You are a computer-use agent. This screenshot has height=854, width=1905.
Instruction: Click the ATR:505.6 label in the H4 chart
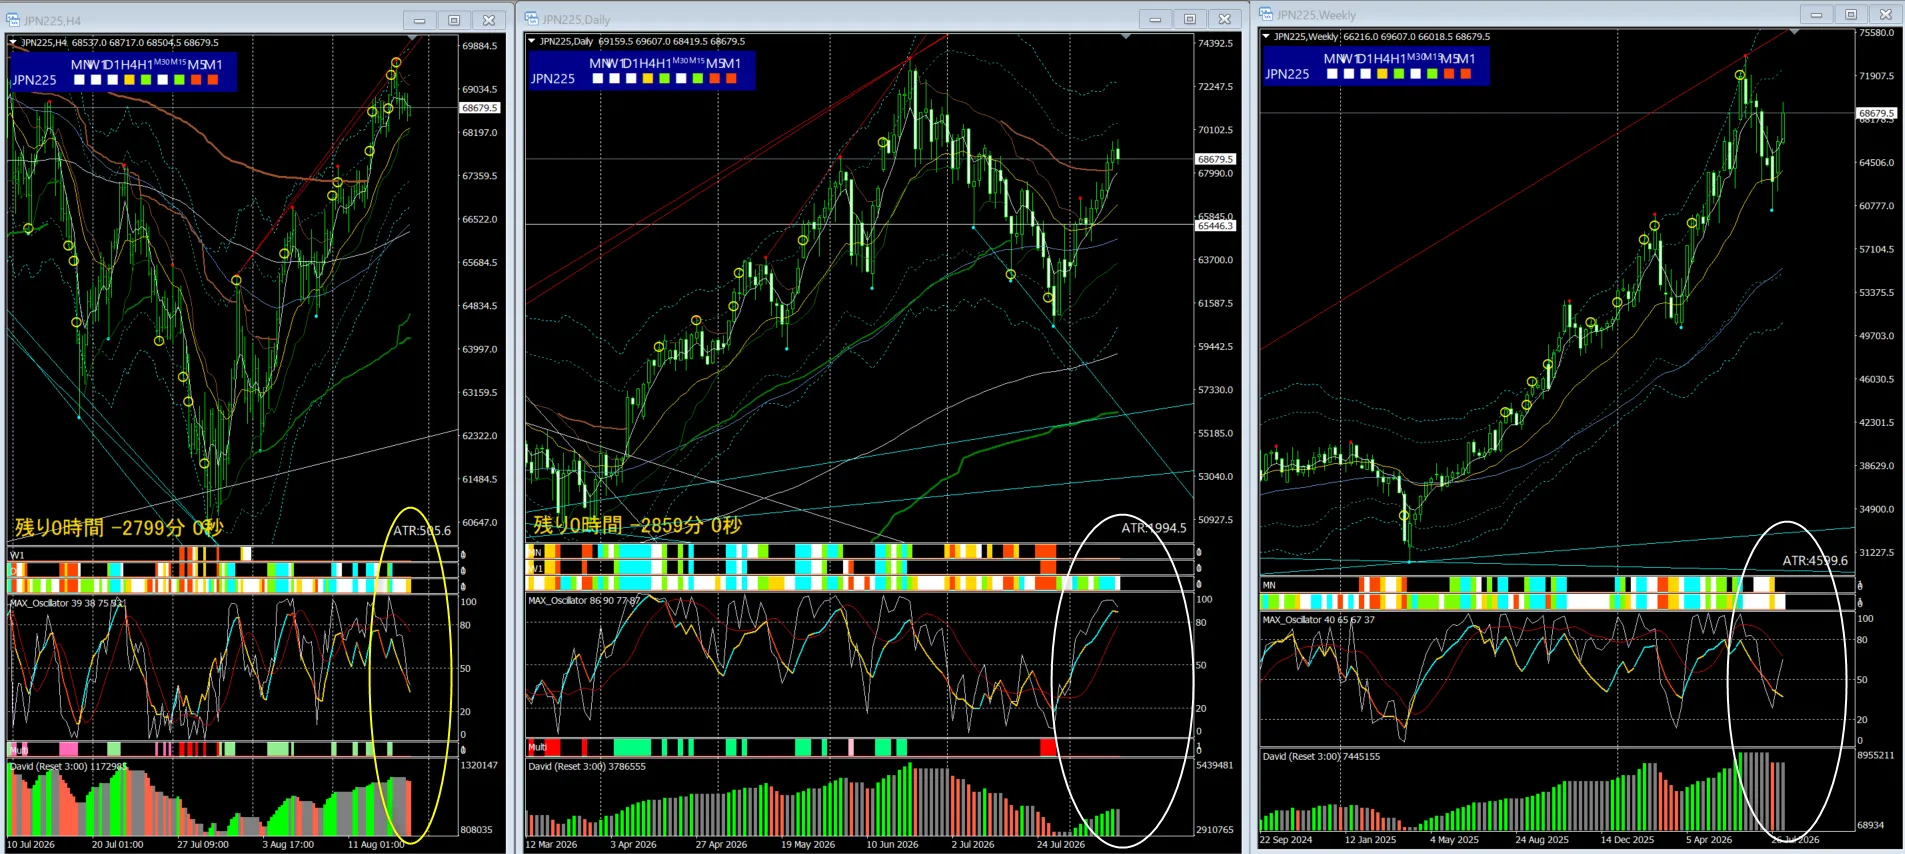[422, 531]
